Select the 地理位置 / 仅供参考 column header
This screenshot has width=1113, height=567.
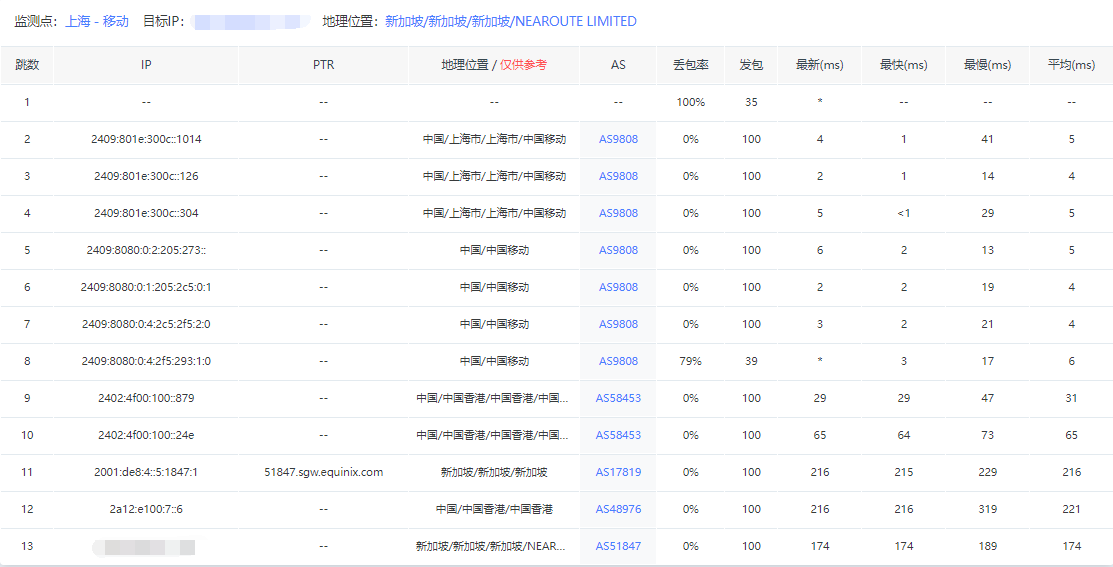[494, 65]
